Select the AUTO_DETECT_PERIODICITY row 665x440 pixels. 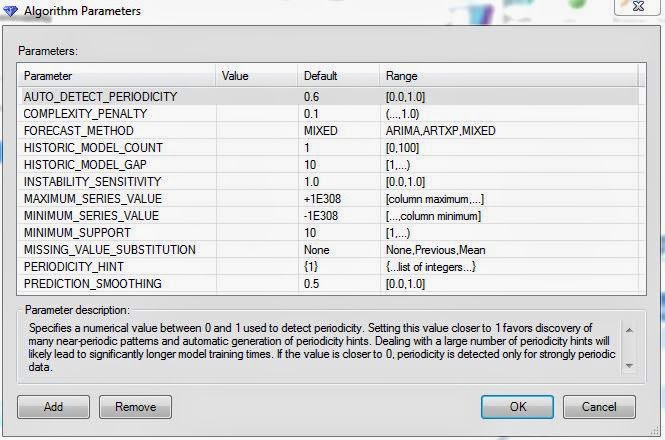tap(328, 97)
